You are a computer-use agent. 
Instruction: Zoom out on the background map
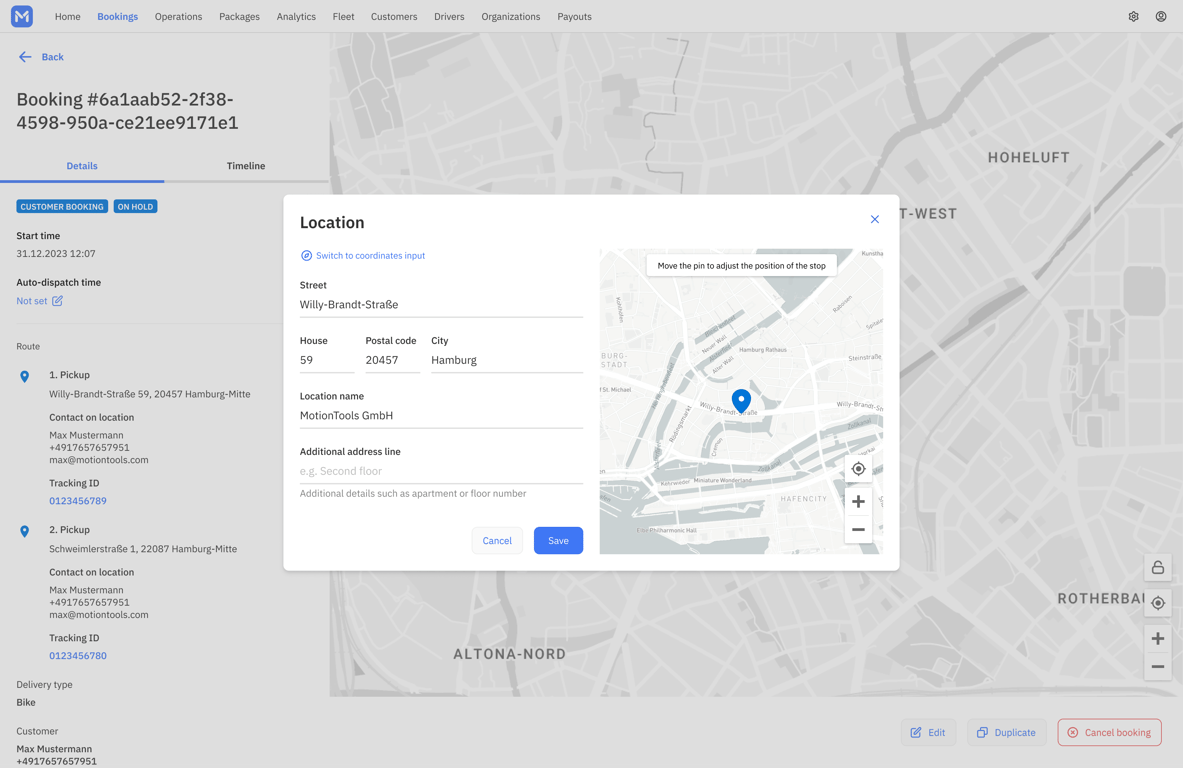point(1157,667)
